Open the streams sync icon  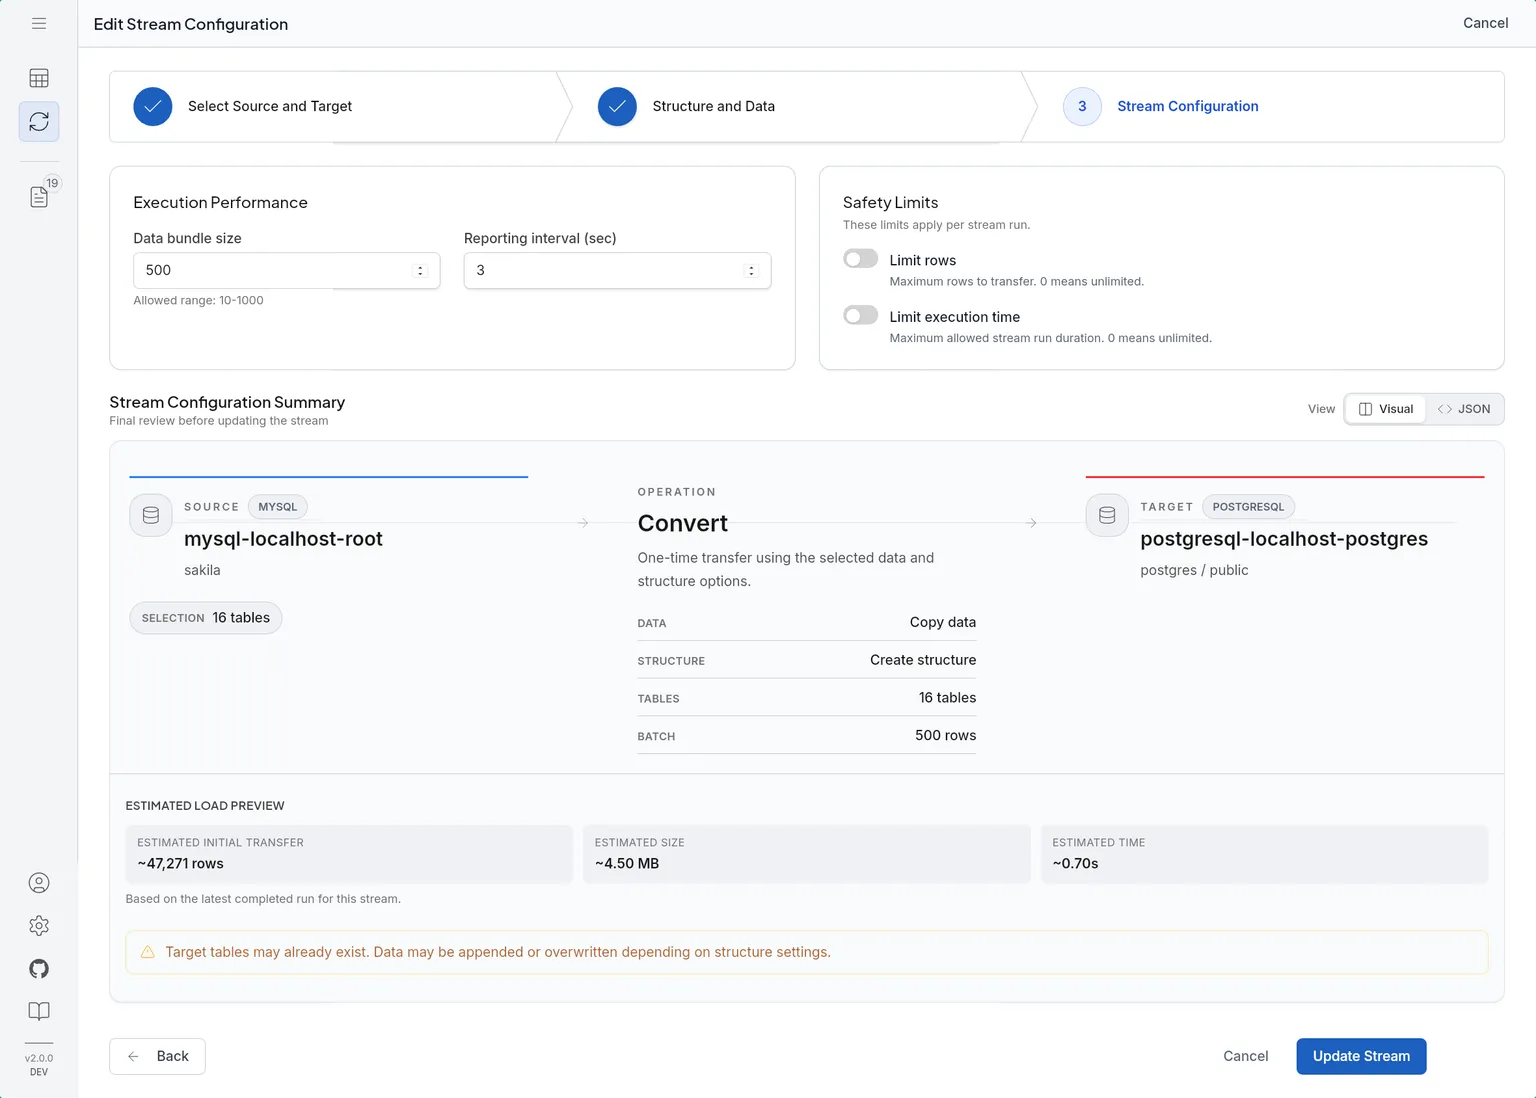(x=39, y=122)
